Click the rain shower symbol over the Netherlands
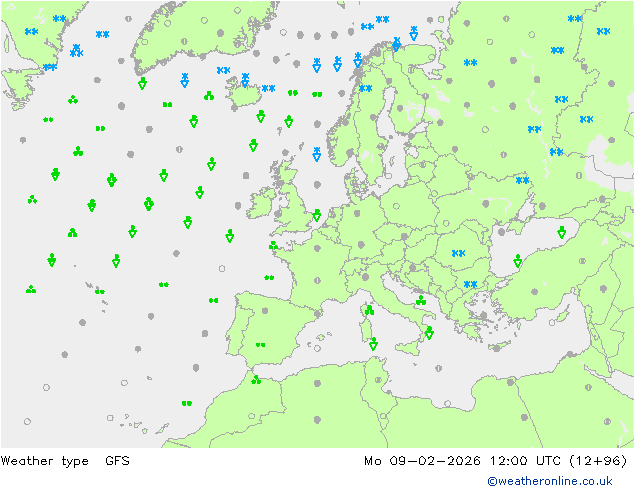634x490 pixels. click(x=317, y=215)
